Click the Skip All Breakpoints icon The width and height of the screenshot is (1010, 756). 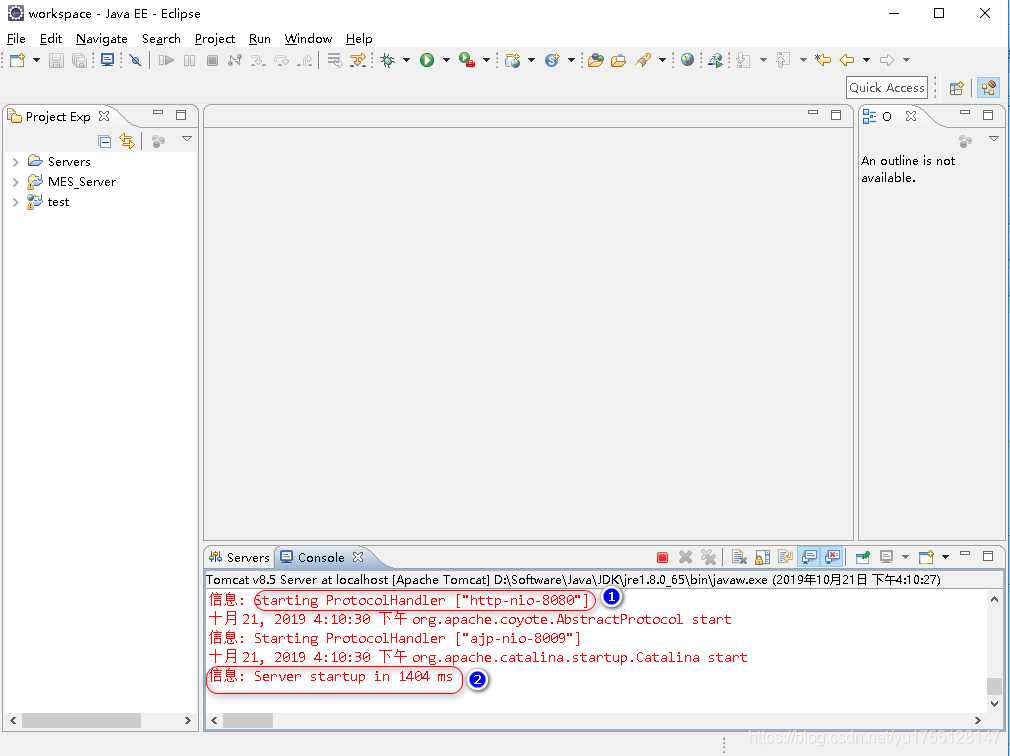coord(135,61)
